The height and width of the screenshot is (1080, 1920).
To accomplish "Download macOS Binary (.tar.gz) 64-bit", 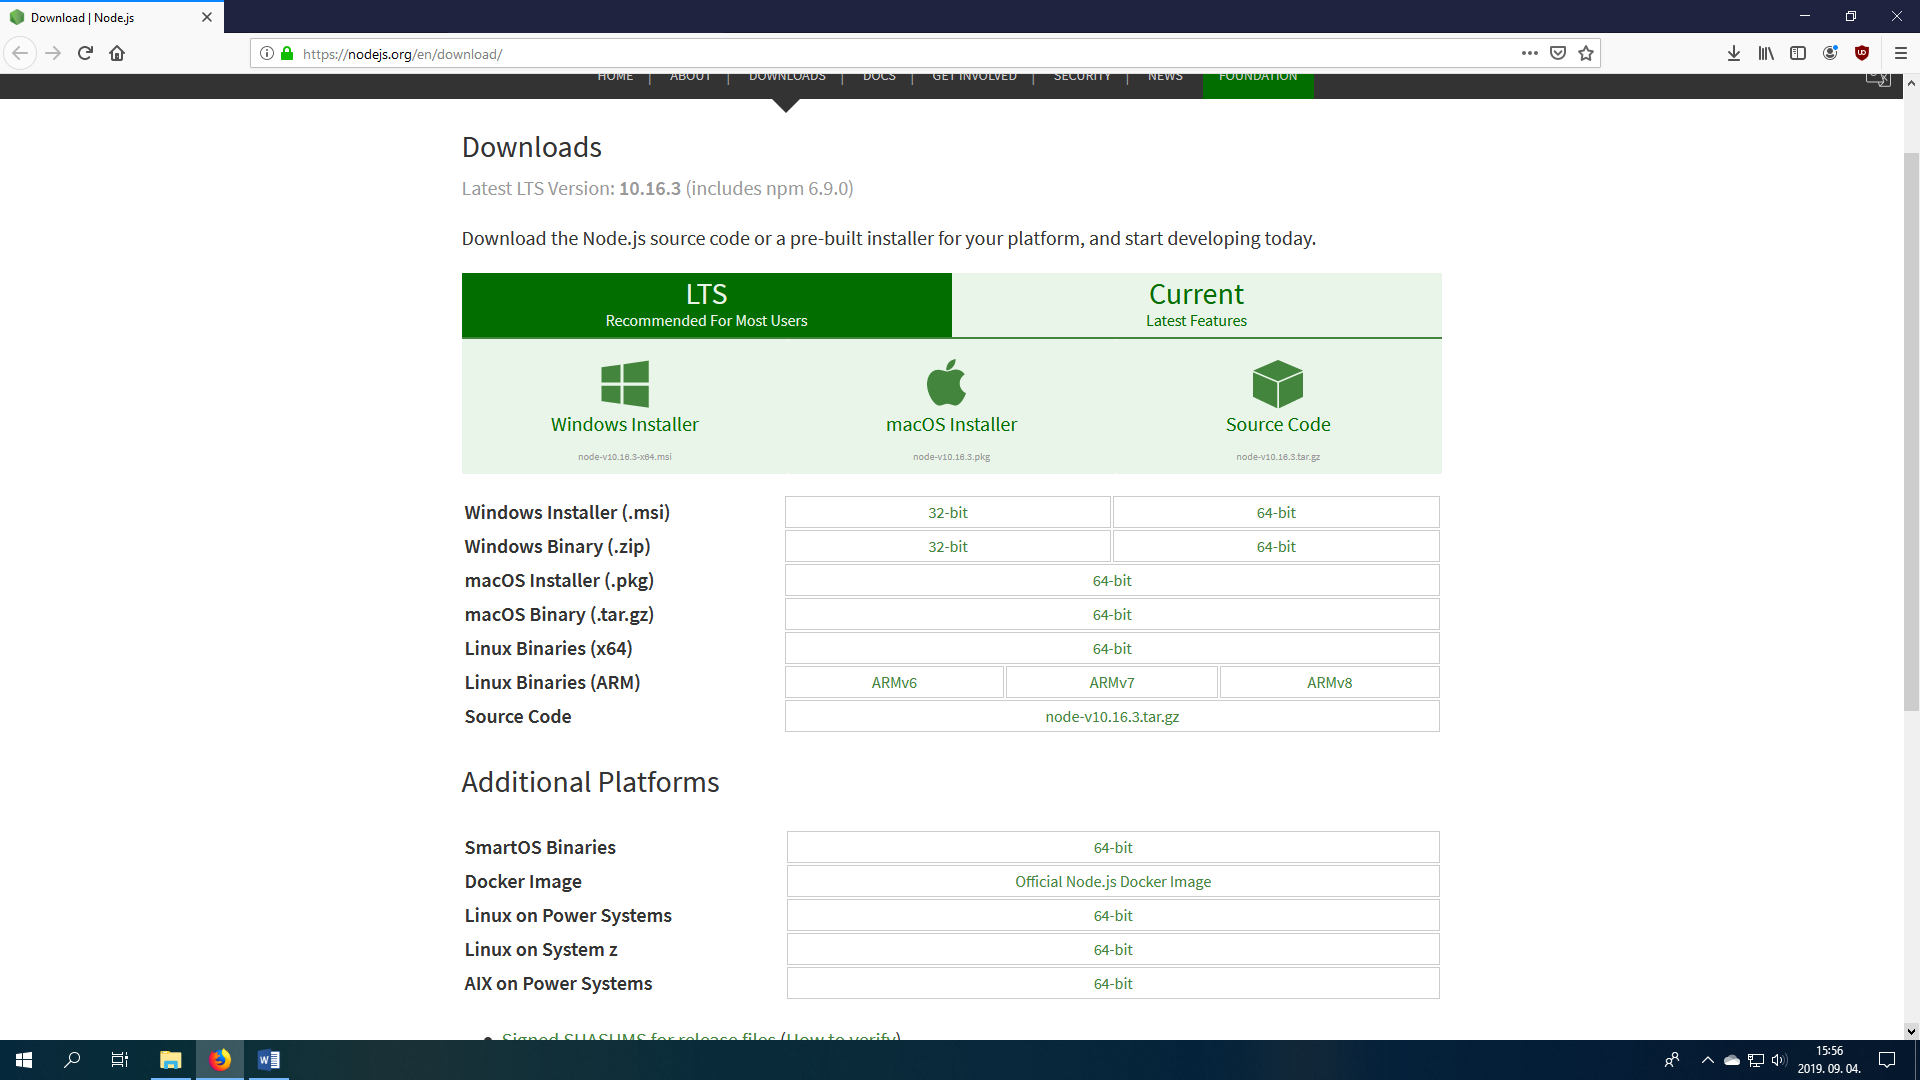I will coord(1112,614).
